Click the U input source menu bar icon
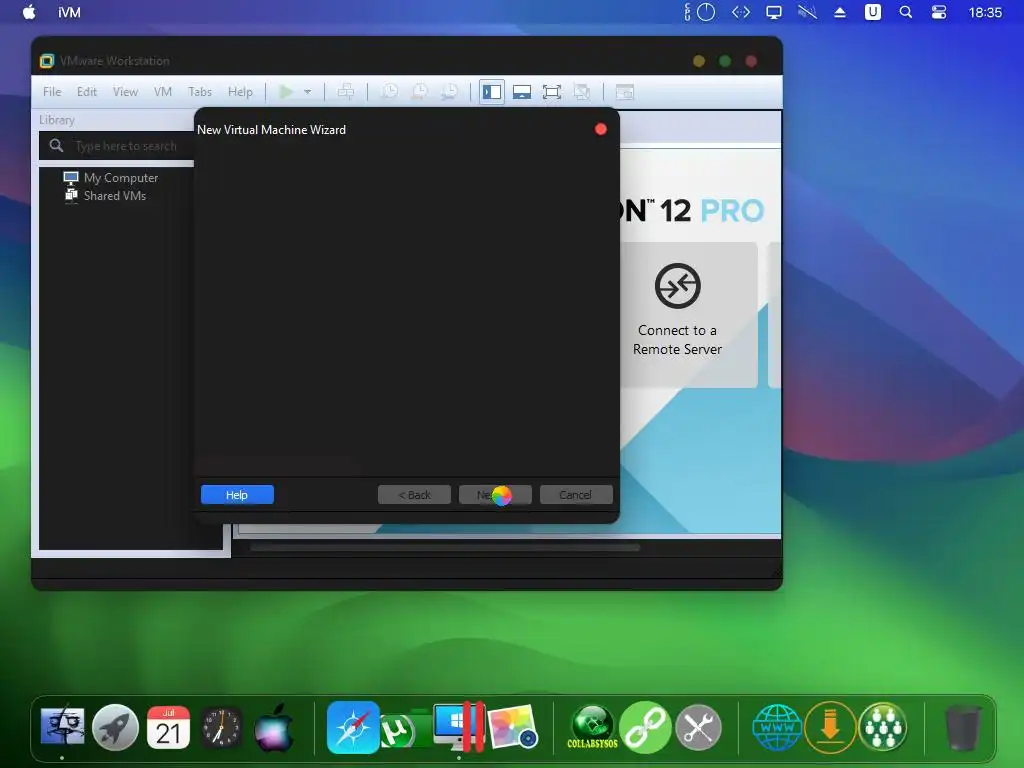The image size is (1024, 768). click(x=873, y=12)
